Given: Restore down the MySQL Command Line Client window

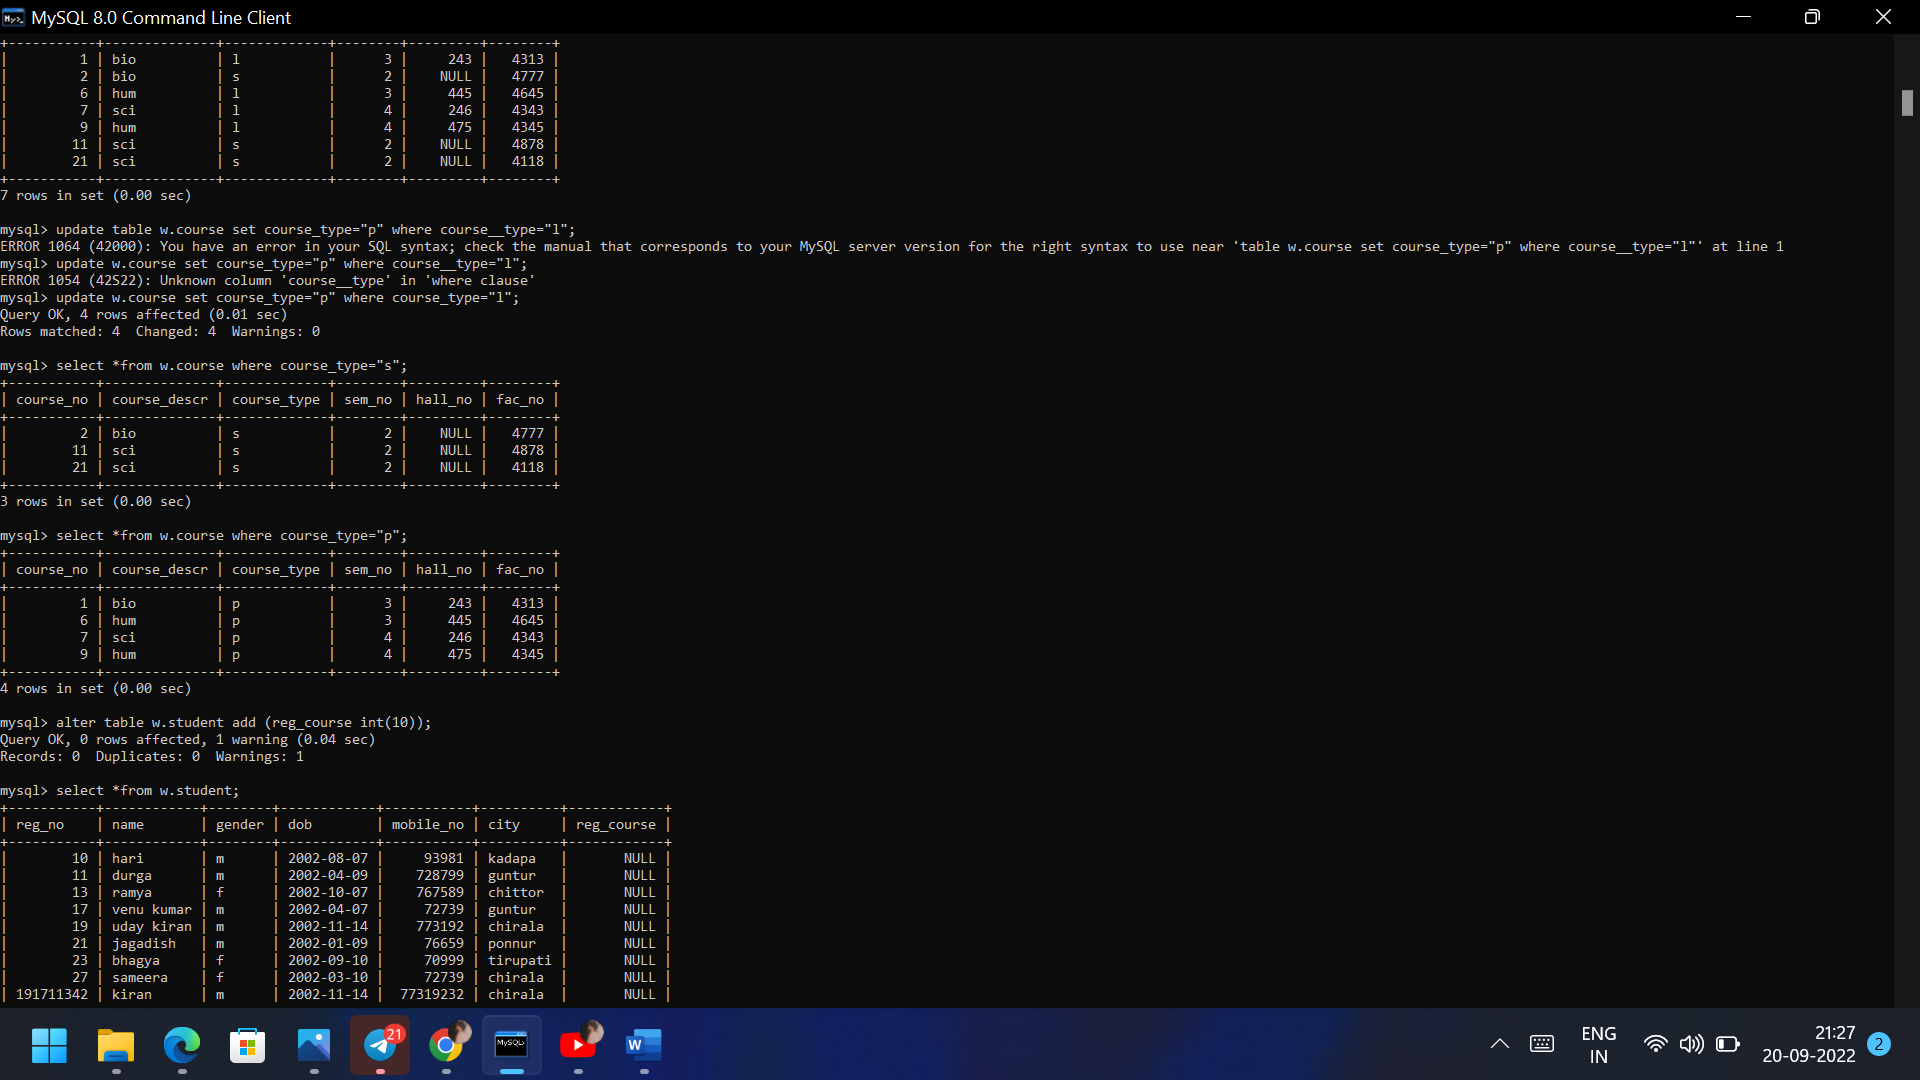Looking at the screenshot, I should click(x=1812, y=17).
